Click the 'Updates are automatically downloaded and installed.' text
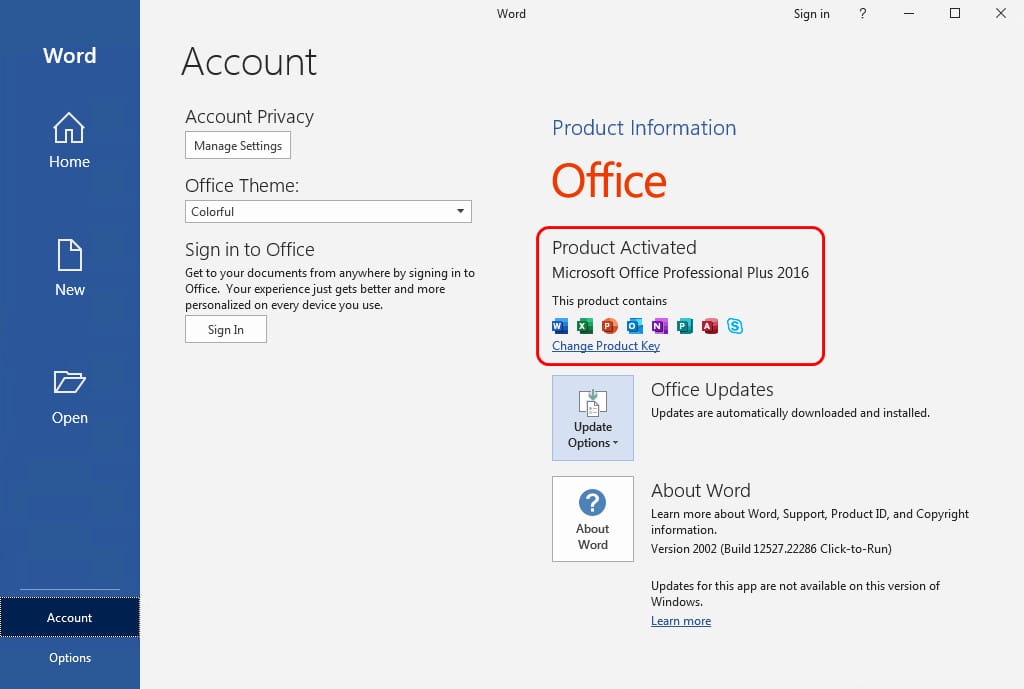This screenshot has width=1024, height=689. coord(790,413)
